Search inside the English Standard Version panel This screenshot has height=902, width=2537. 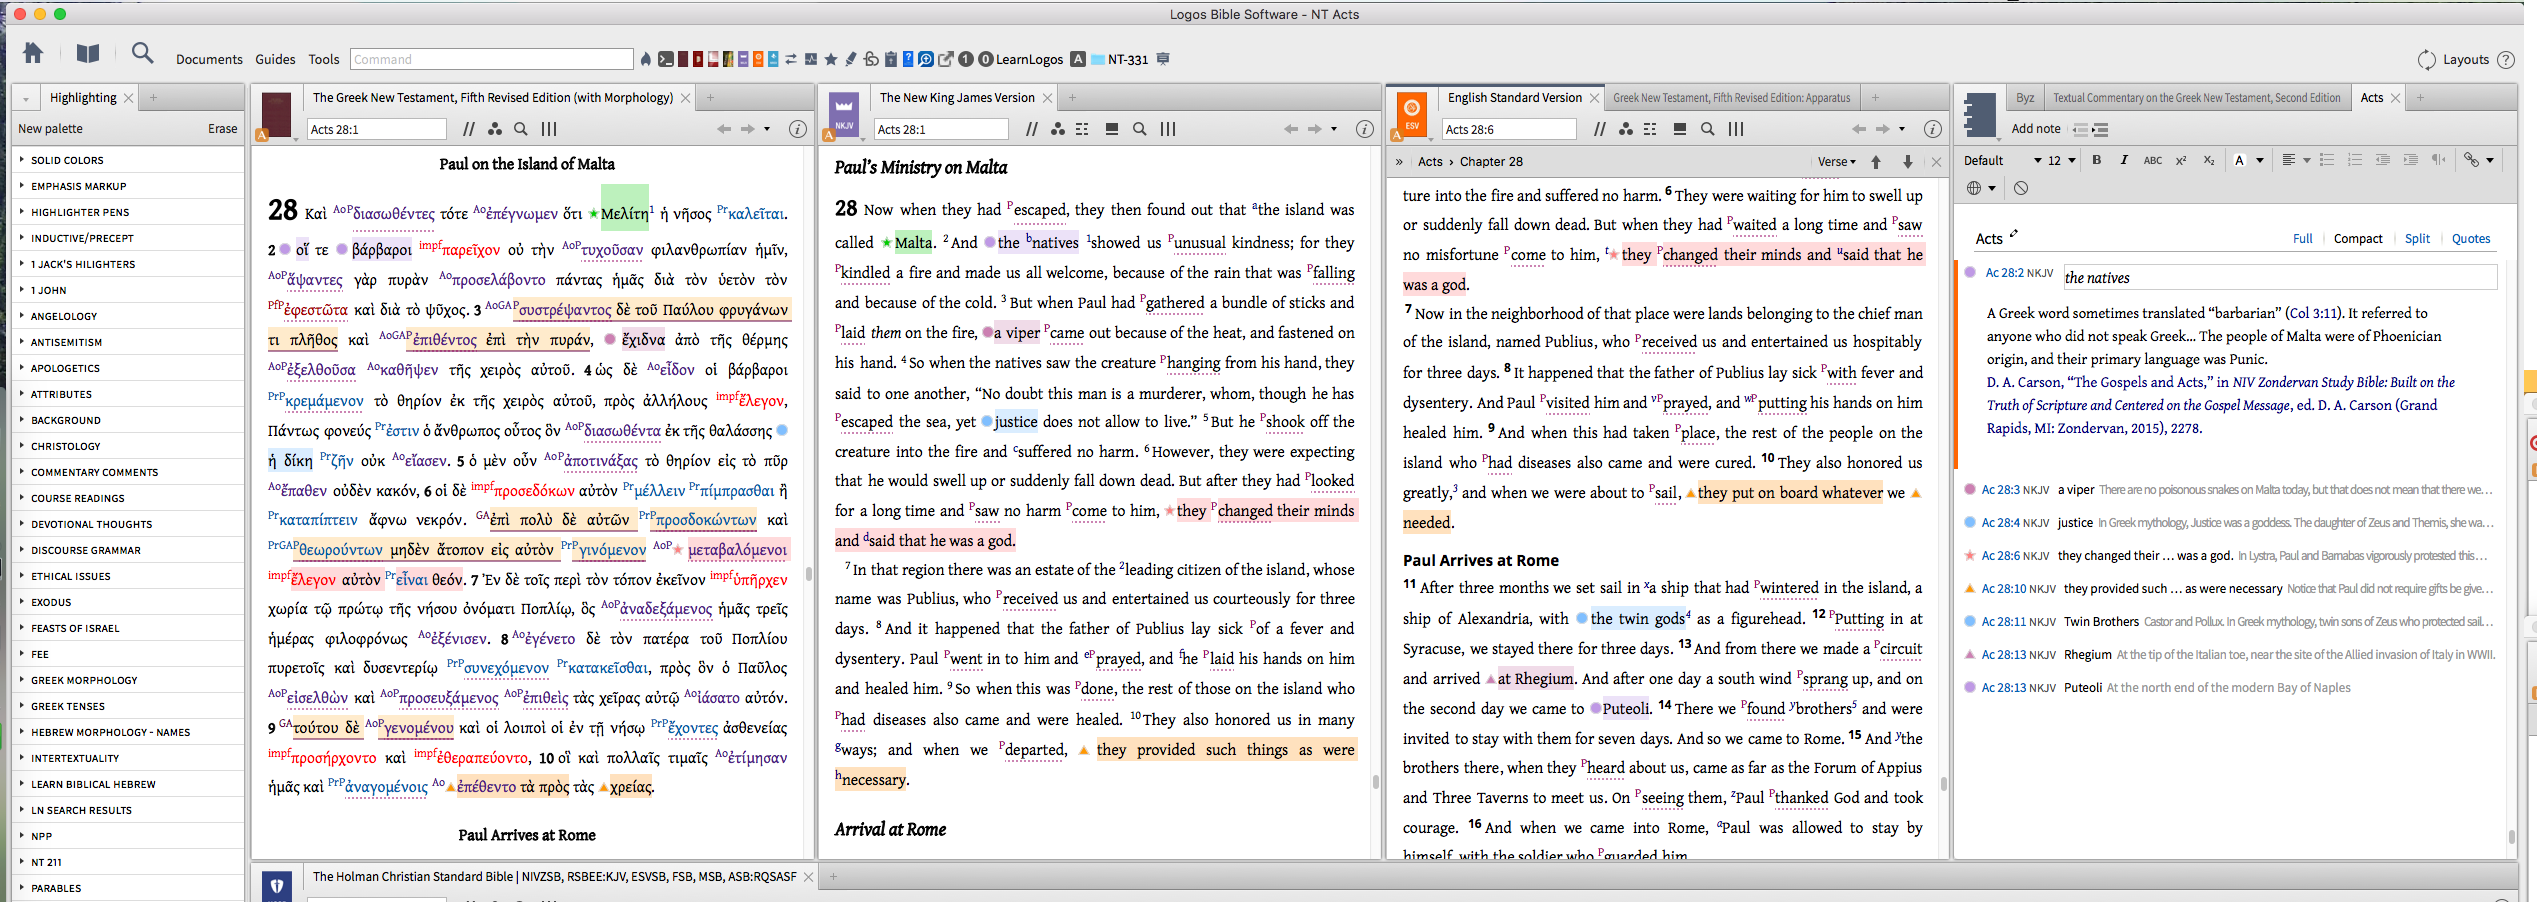click(x=1708, y=129)
